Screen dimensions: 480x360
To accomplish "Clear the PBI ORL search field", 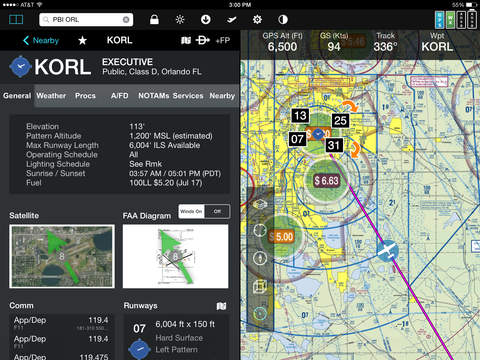I will pos(126,20).
